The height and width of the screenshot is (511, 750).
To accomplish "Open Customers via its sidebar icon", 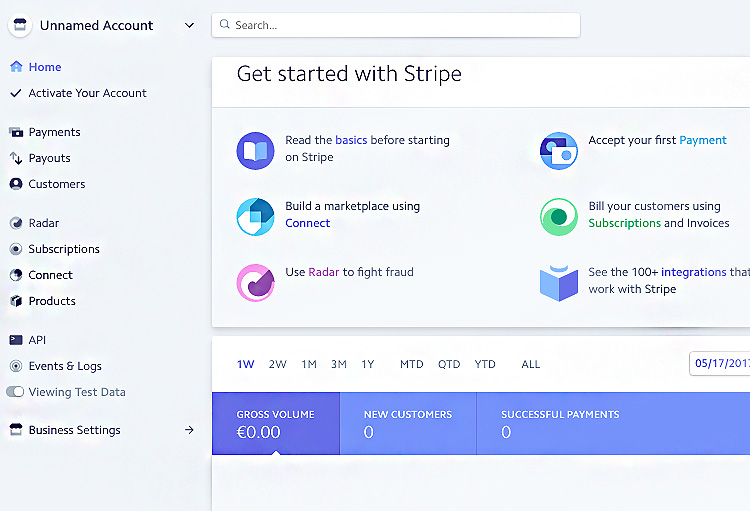I will tap(16, 184).
